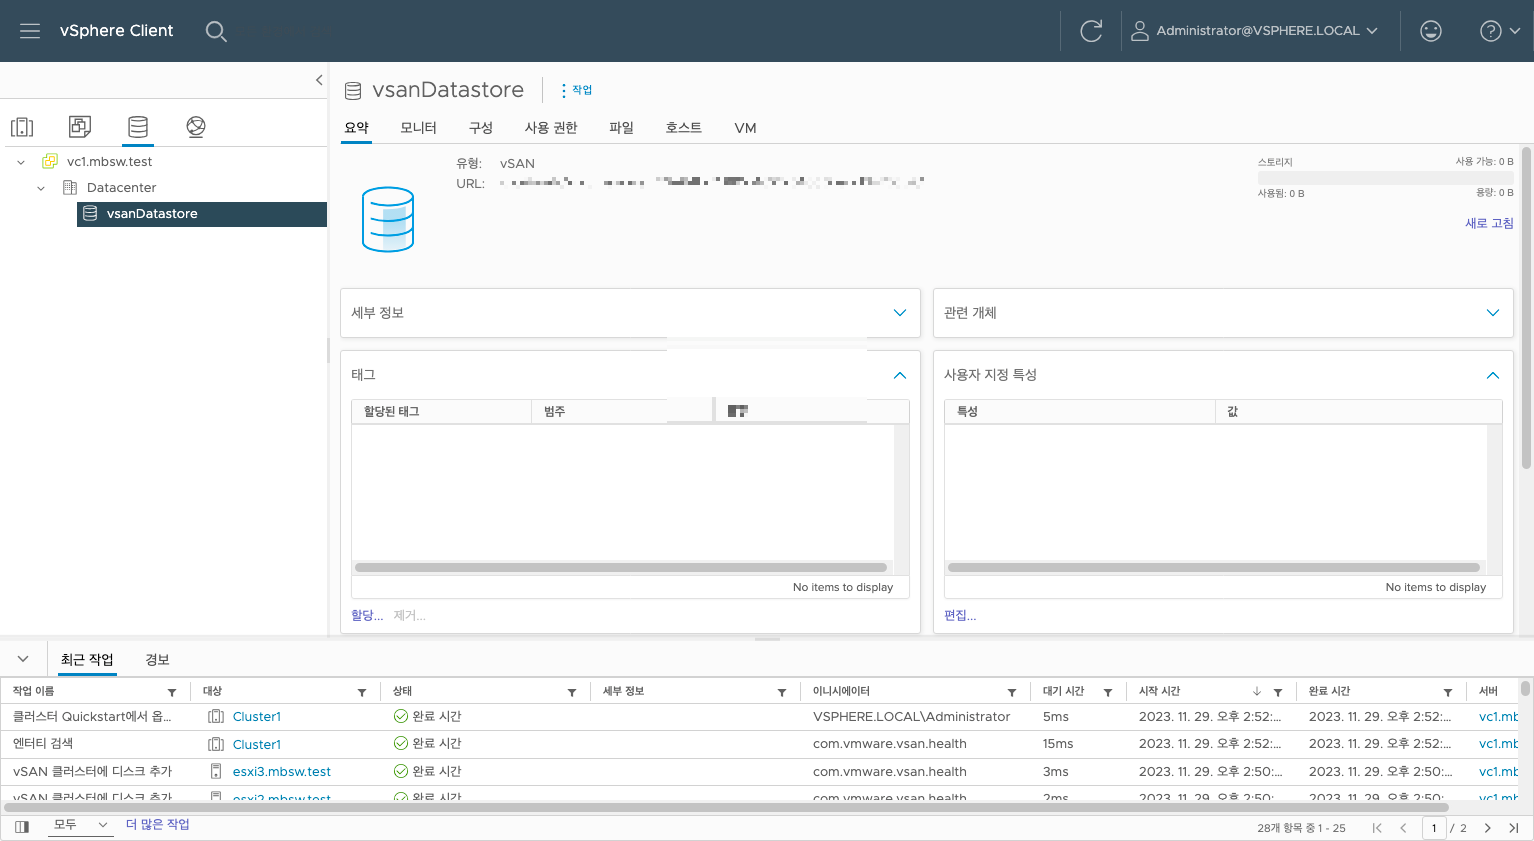The width and height of the screenshot is (1534, 841).
Task: Collapse the 사용자 지정 특성 card
Action: tap(1493, 375)
